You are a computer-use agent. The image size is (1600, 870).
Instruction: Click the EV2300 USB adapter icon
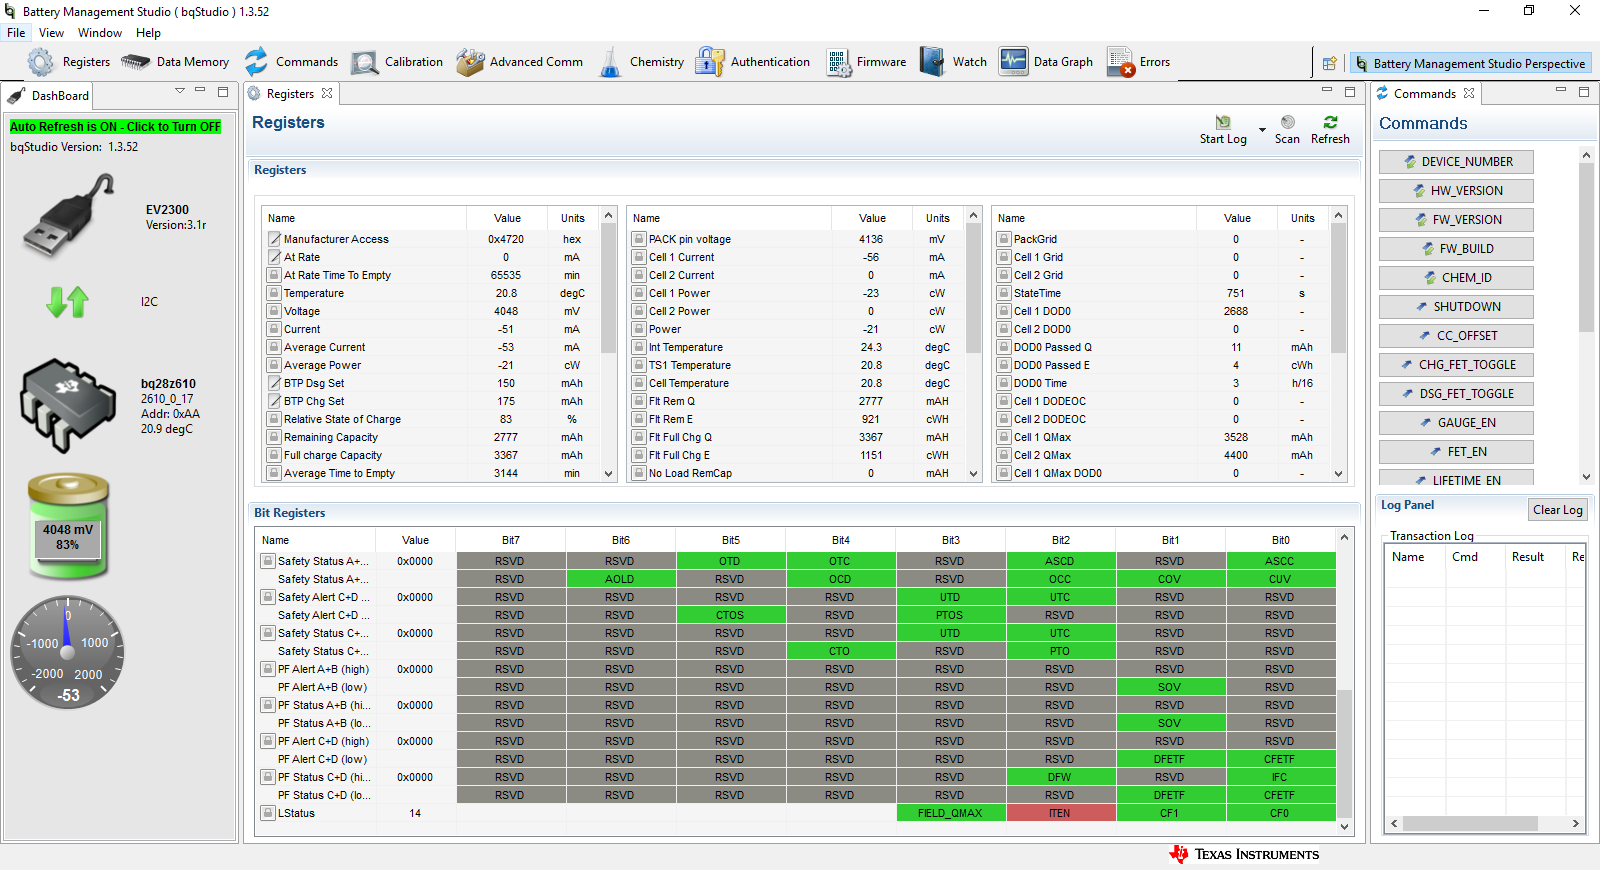point(68,216)
